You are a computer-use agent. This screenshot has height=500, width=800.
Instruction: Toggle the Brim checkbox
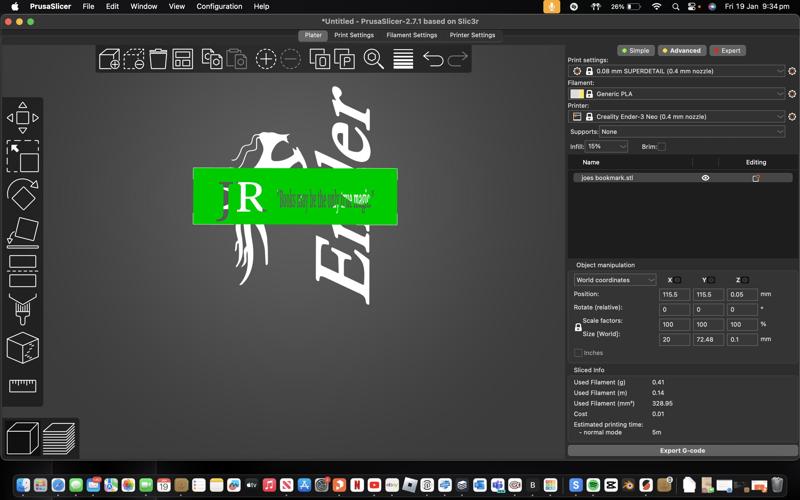pyautogui.click(x=662, y=147)
